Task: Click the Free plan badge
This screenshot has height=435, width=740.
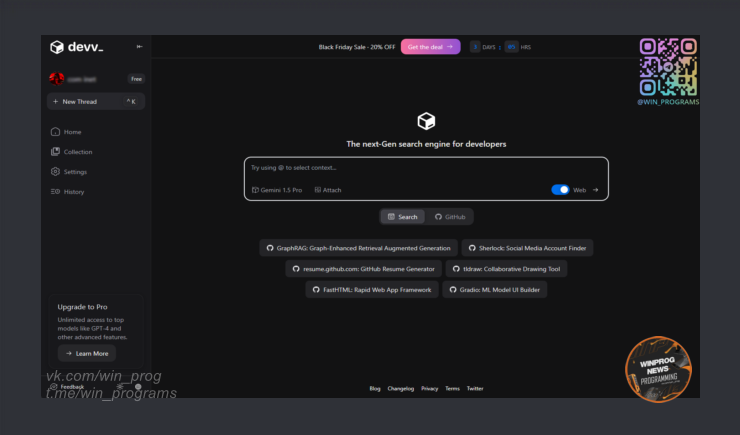Action: (x=136, y=79)
